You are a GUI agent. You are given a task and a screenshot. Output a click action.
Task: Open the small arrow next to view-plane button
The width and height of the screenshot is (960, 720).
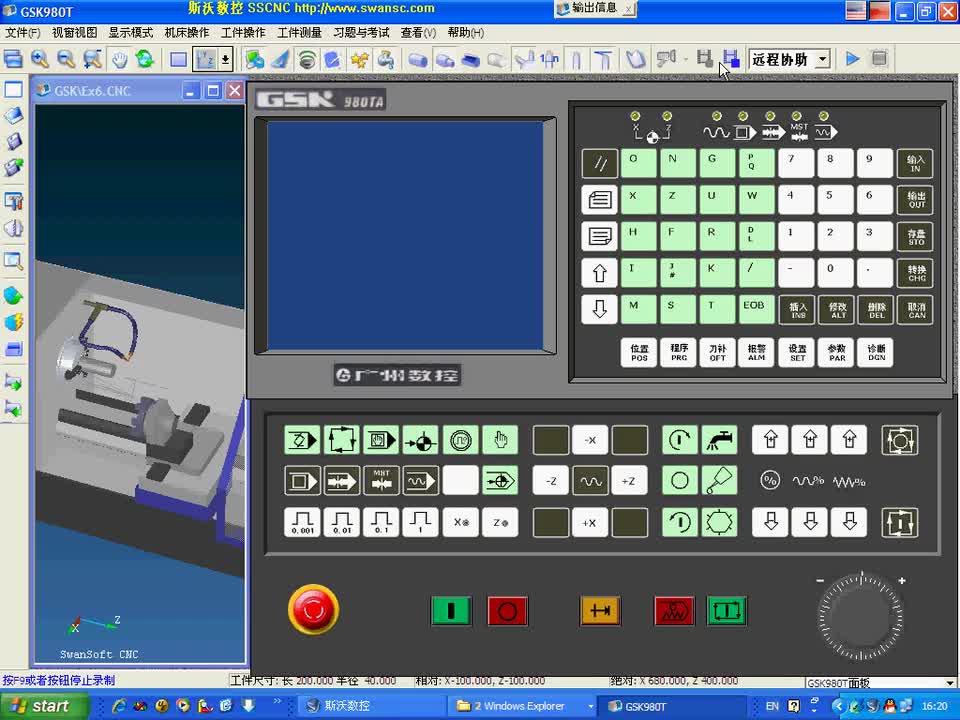click(225, 59)
